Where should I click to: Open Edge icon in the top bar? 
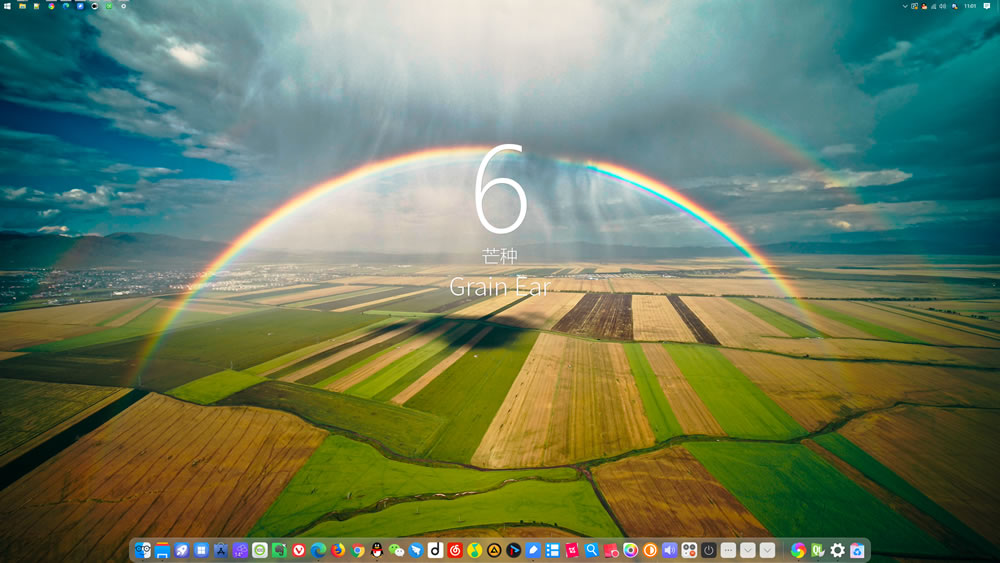pyautogui.click(x=66, y=6)
